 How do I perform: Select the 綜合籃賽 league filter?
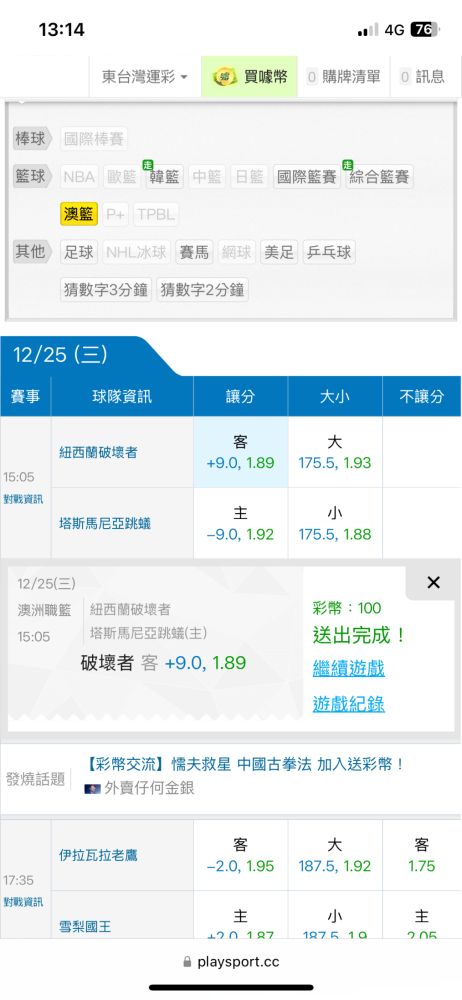(380, 177)
